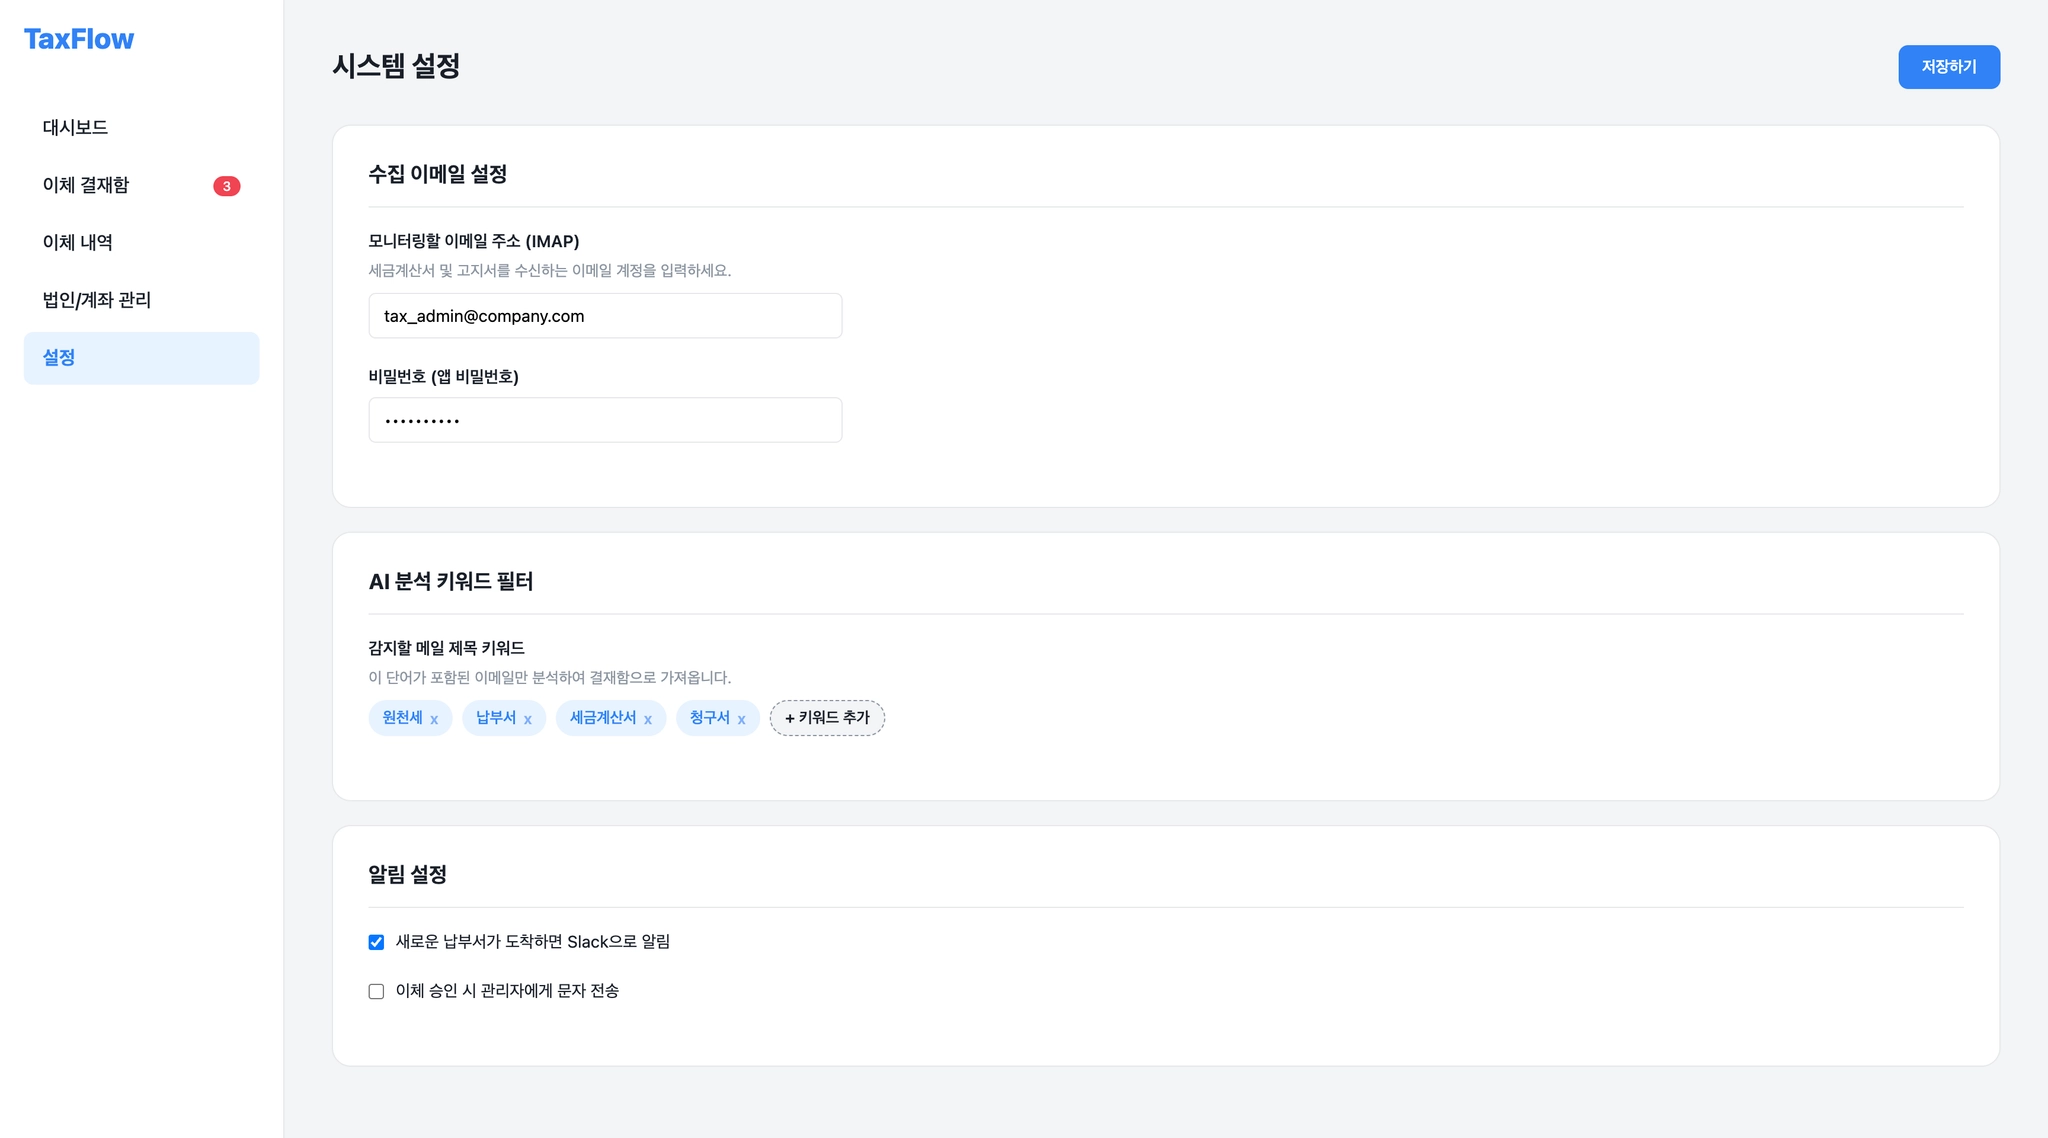Click the TaxFlow logo
Screen dimensions: 2048x1138
[79, 39]
